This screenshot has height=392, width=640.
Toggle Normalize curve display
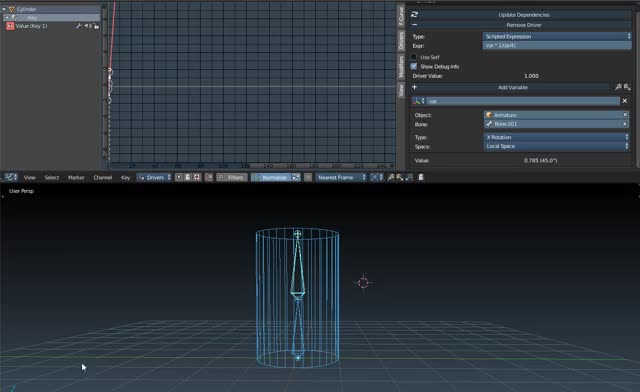(271, 177)
